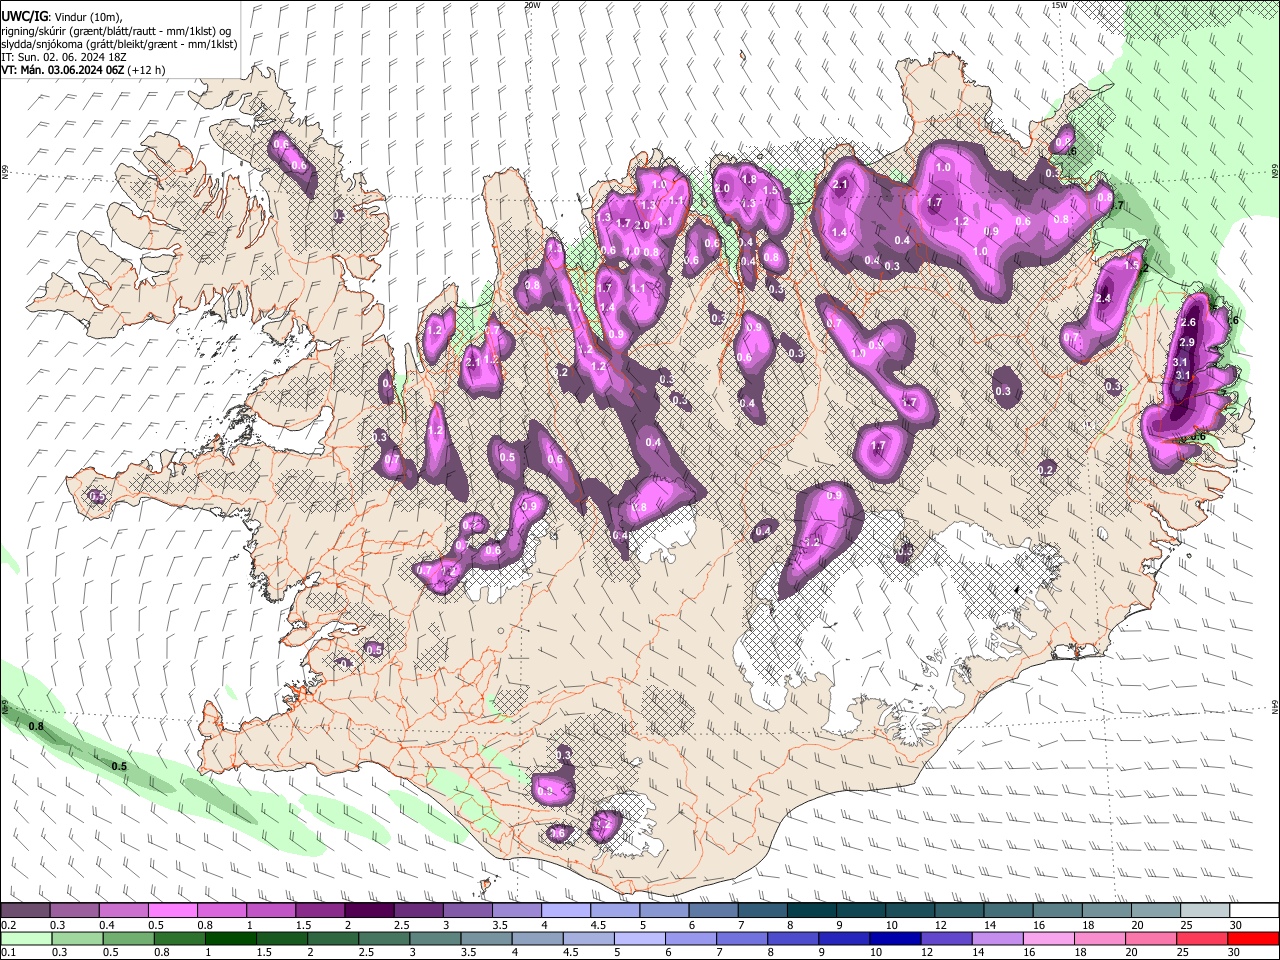The image size is (1280, 960).
Task: Click the '1.8' precipitation value on the north coast
Action: [x=750, y=179]
